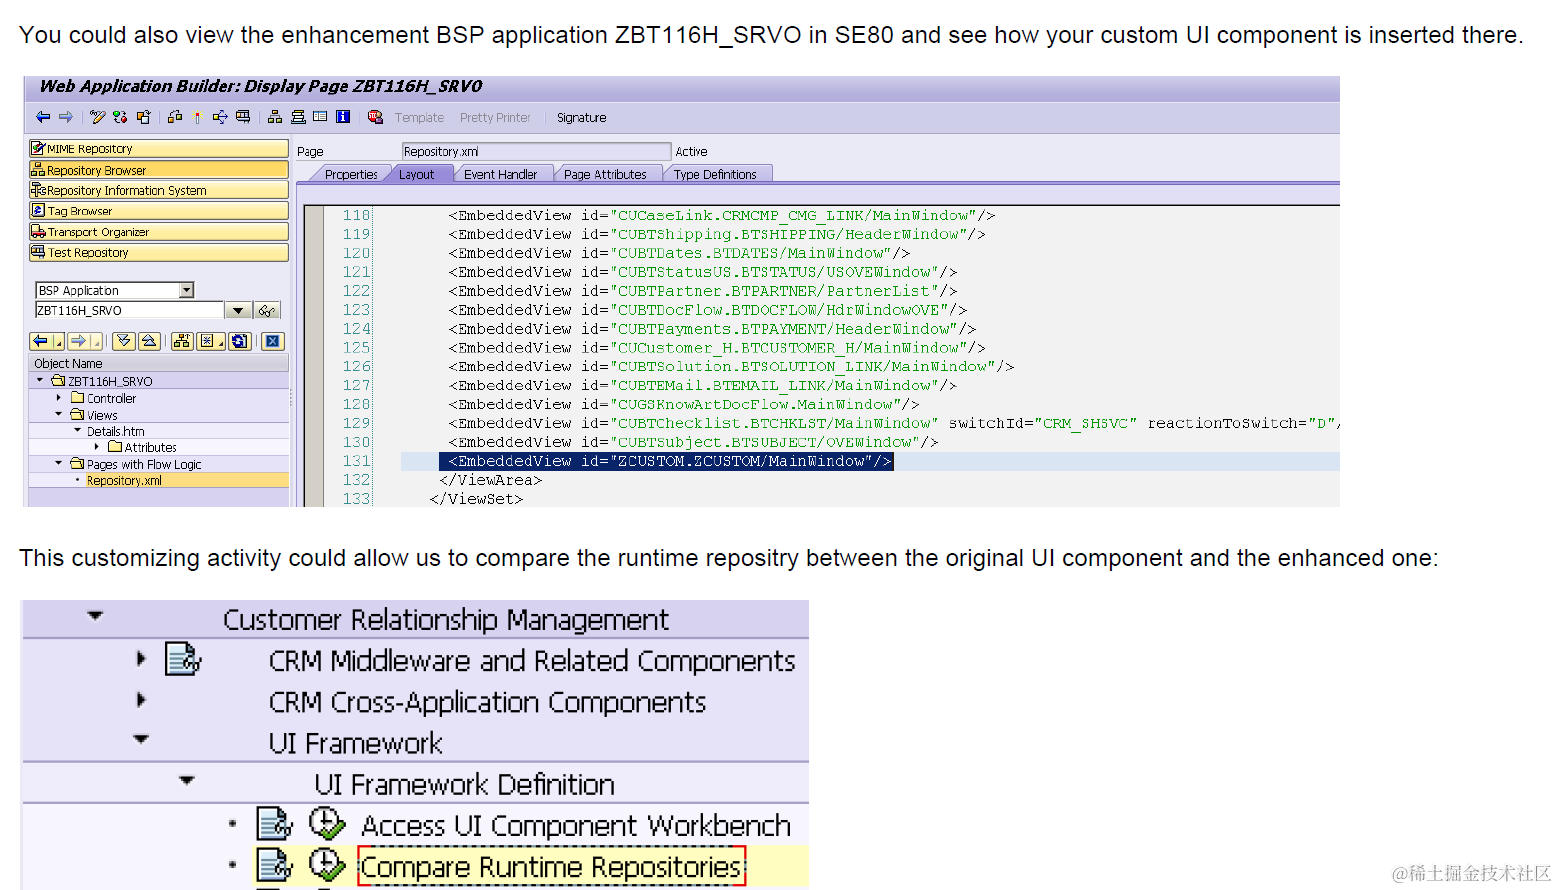The image size is (1558, 890).
Task: Click the ZBT116H_SRVO object name input field
Action: click(130, 311)
